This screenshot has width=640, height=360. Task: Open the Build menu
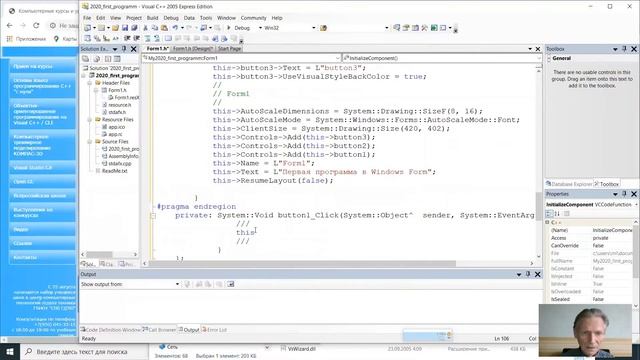coord(152,18)
